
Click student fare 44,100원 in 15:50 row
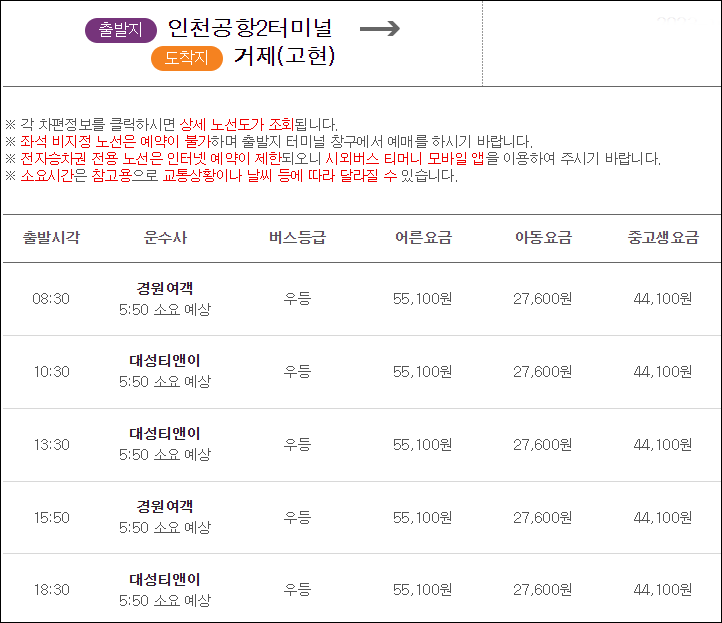click(663, 518)
